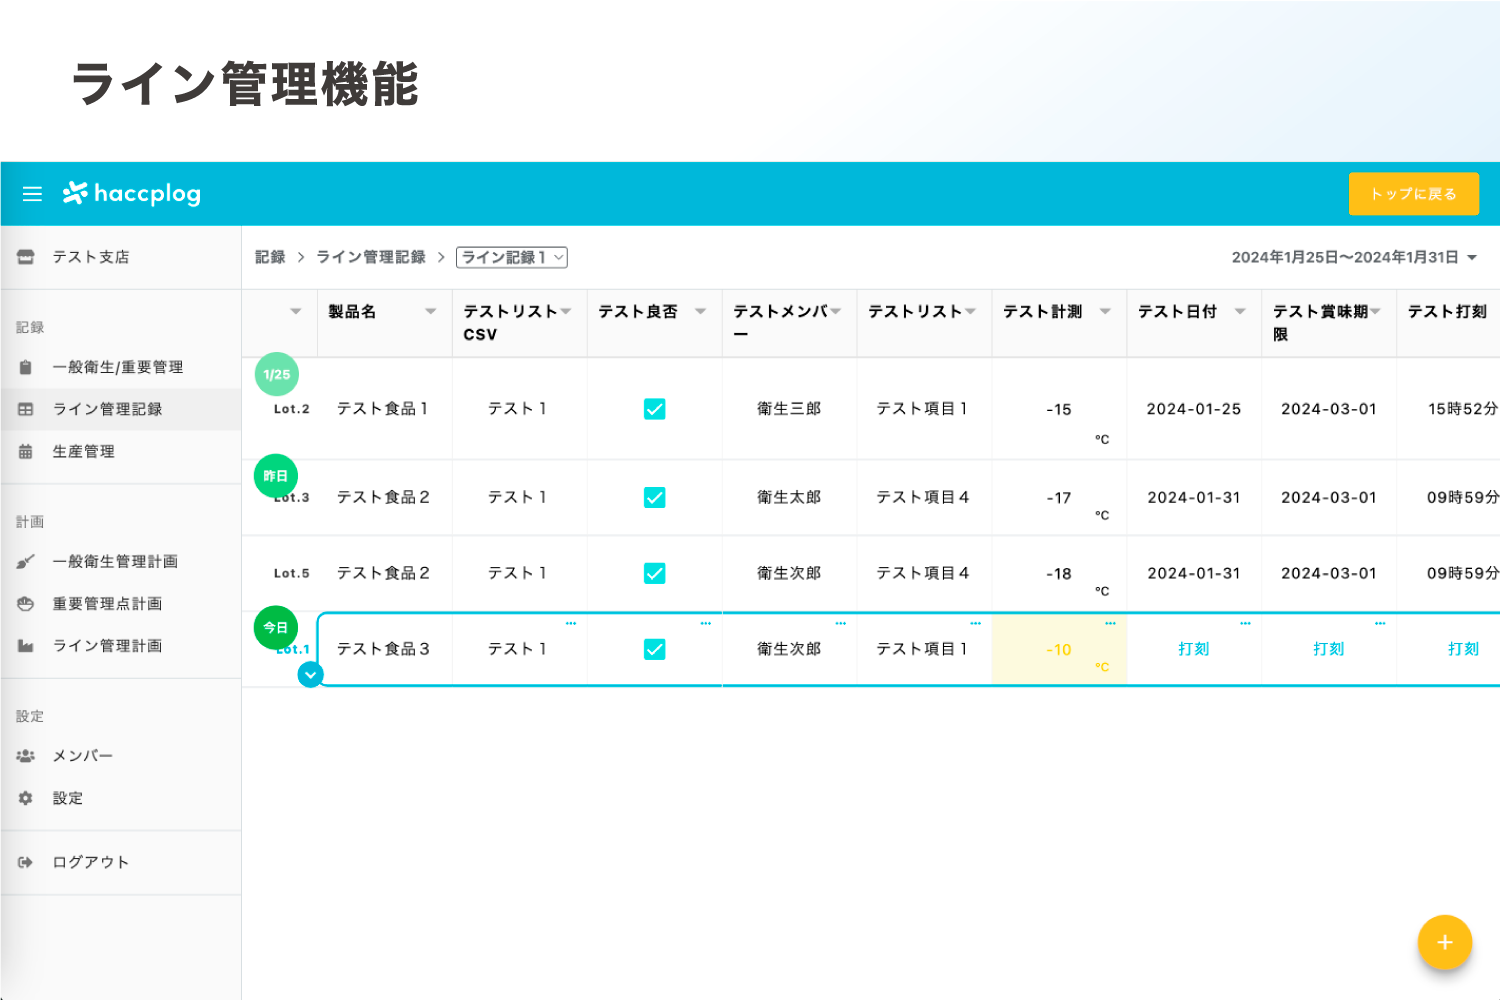This screenshot has height=1000, width=1500.
Task: Click 打刻 in the テスト日付 column
Action: click(x=1194, y=649)
